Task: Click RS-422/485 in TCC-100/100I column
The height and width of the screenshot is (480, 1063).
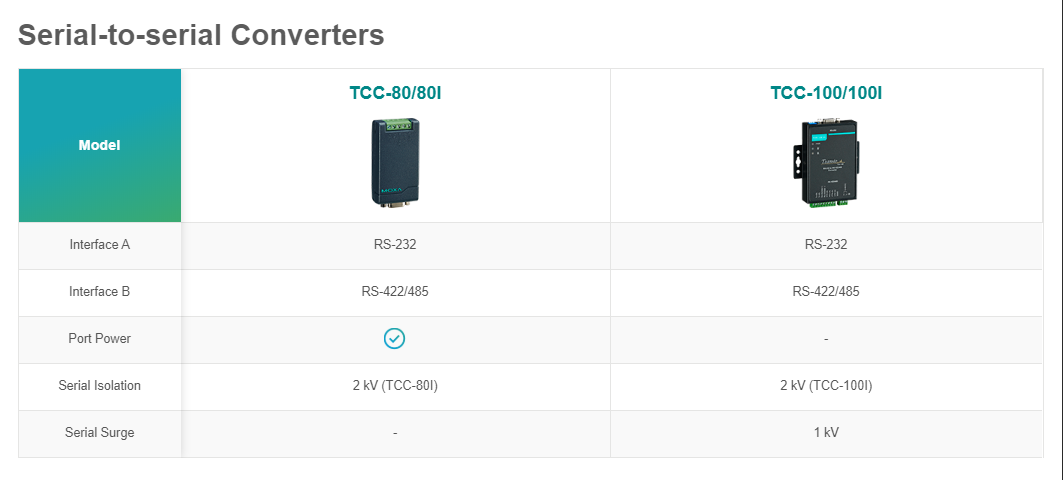Action: 826,292
